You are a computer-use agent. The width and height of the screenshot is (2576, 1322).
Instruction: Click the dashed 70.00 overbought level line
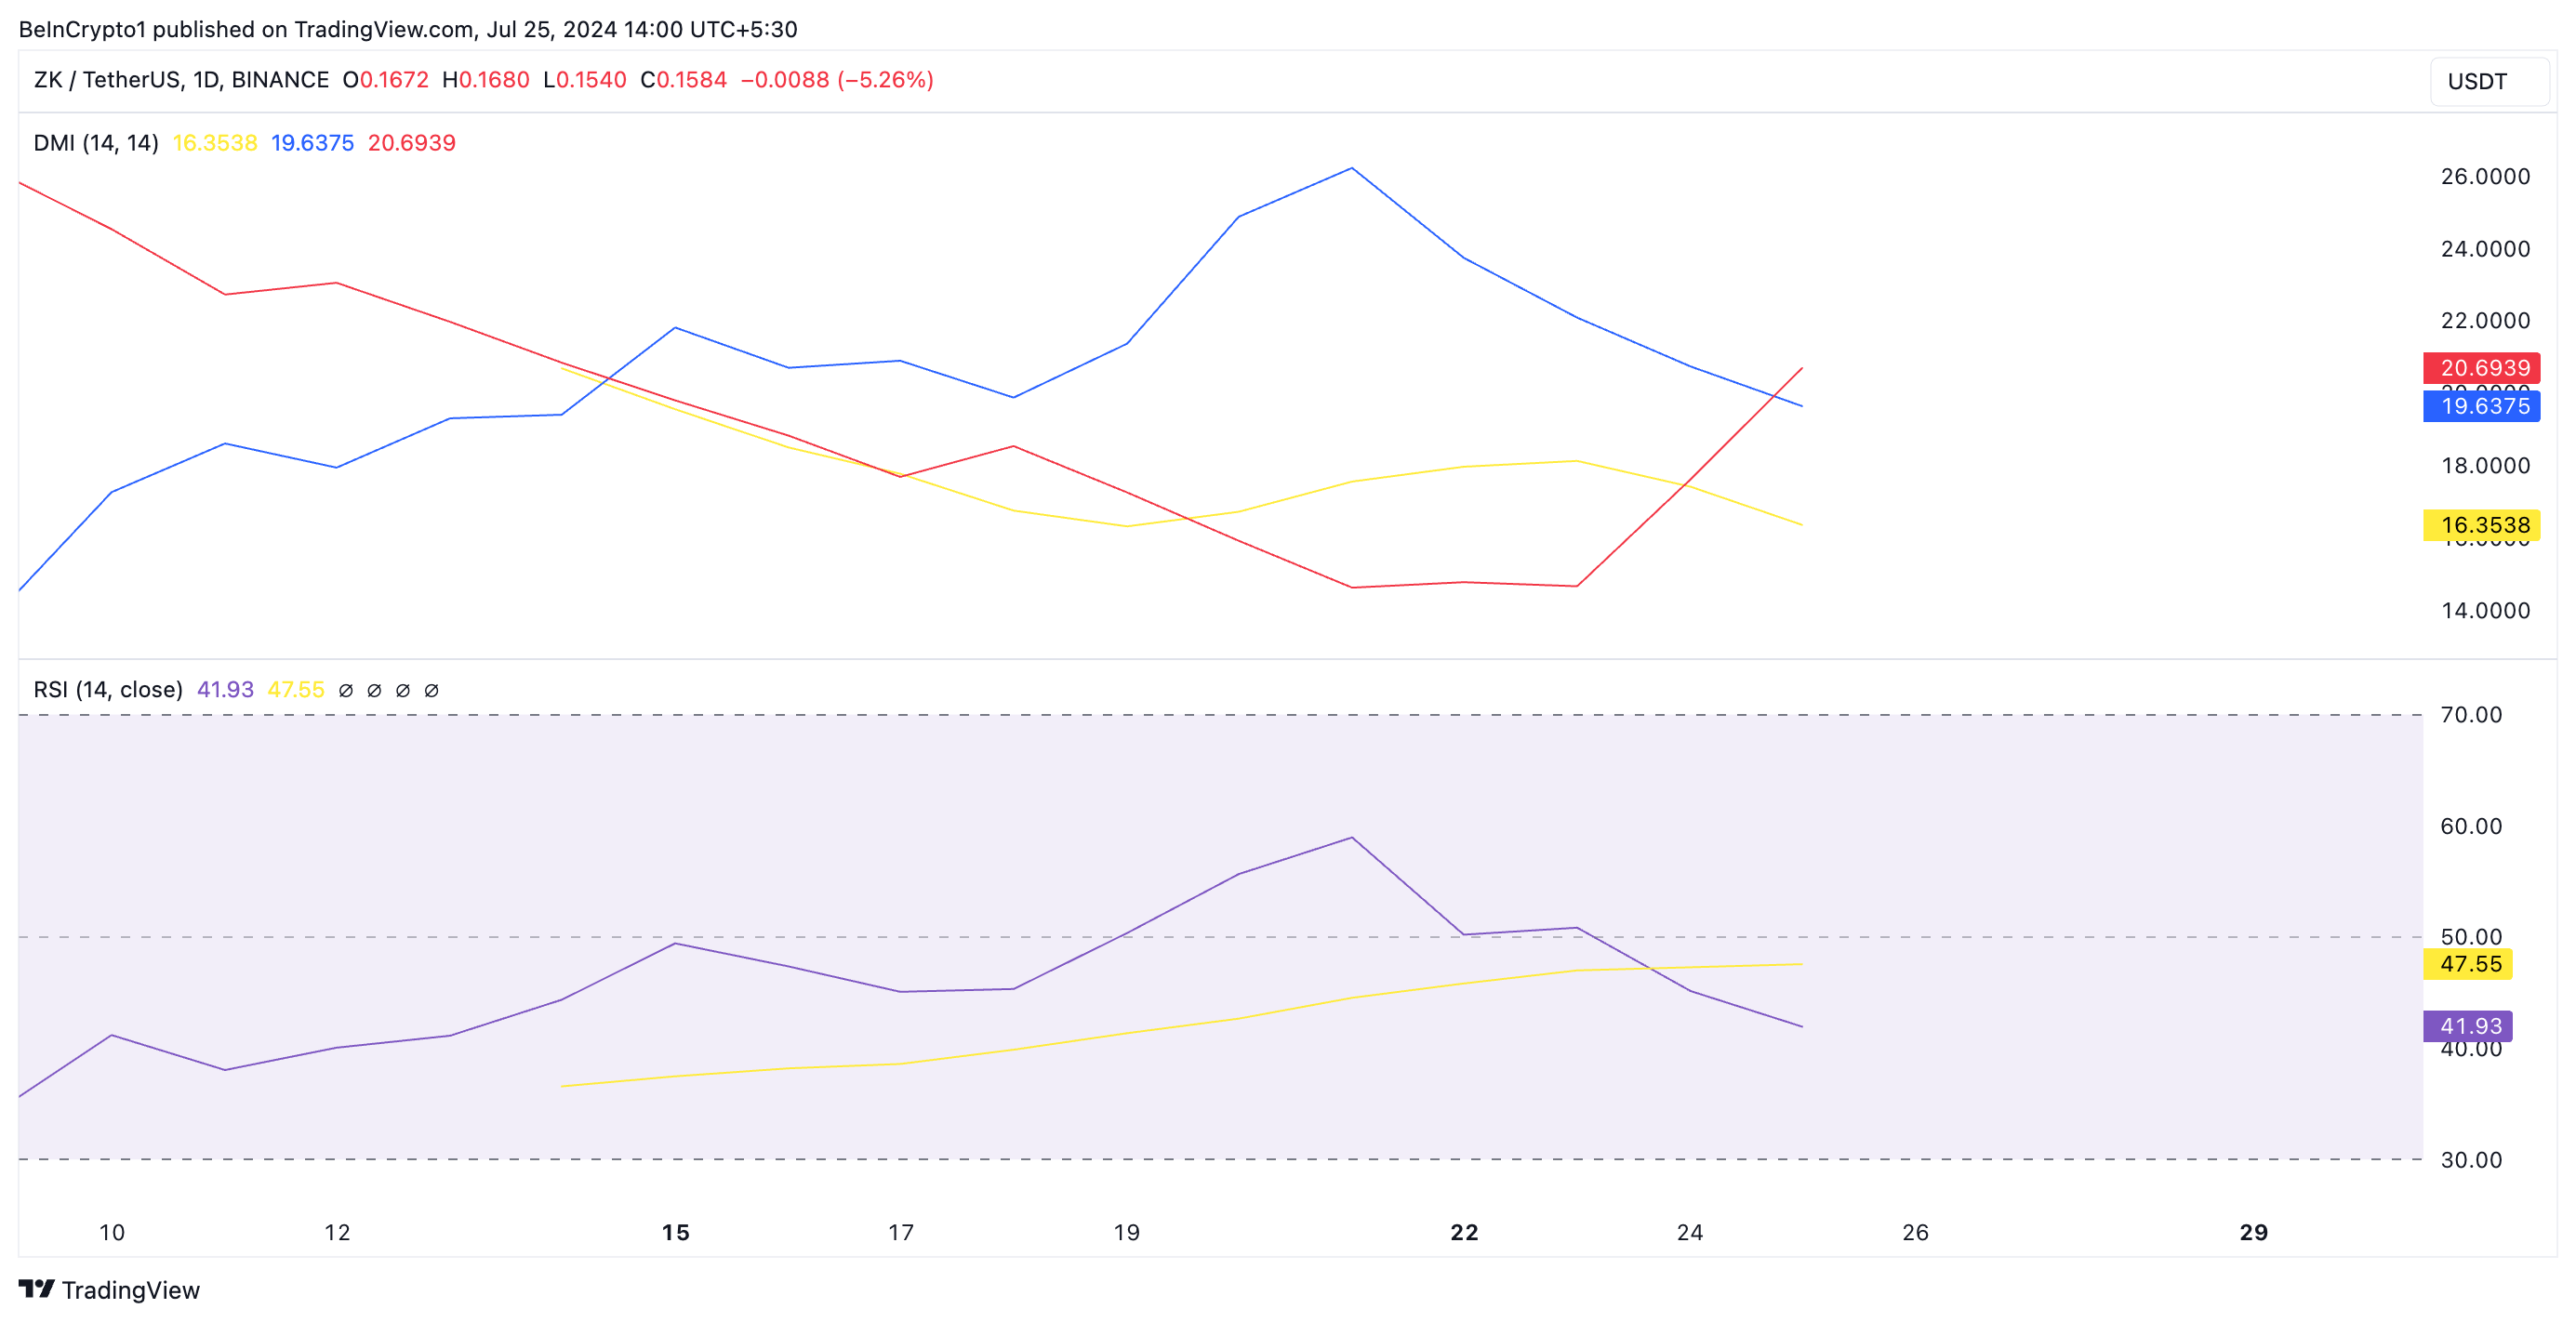click(1200, 714)
